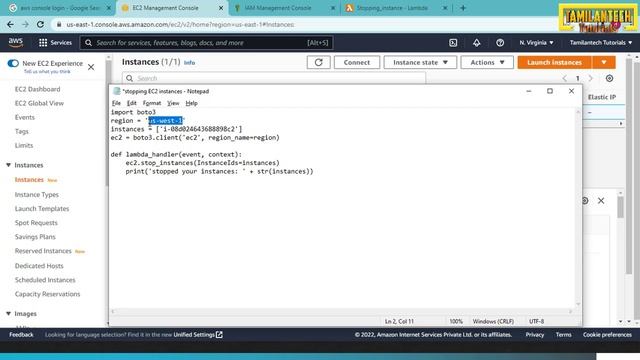This screenshot has width=640, height=360.
Task: Click the AWS services search field
Action: tap(207, 42)
